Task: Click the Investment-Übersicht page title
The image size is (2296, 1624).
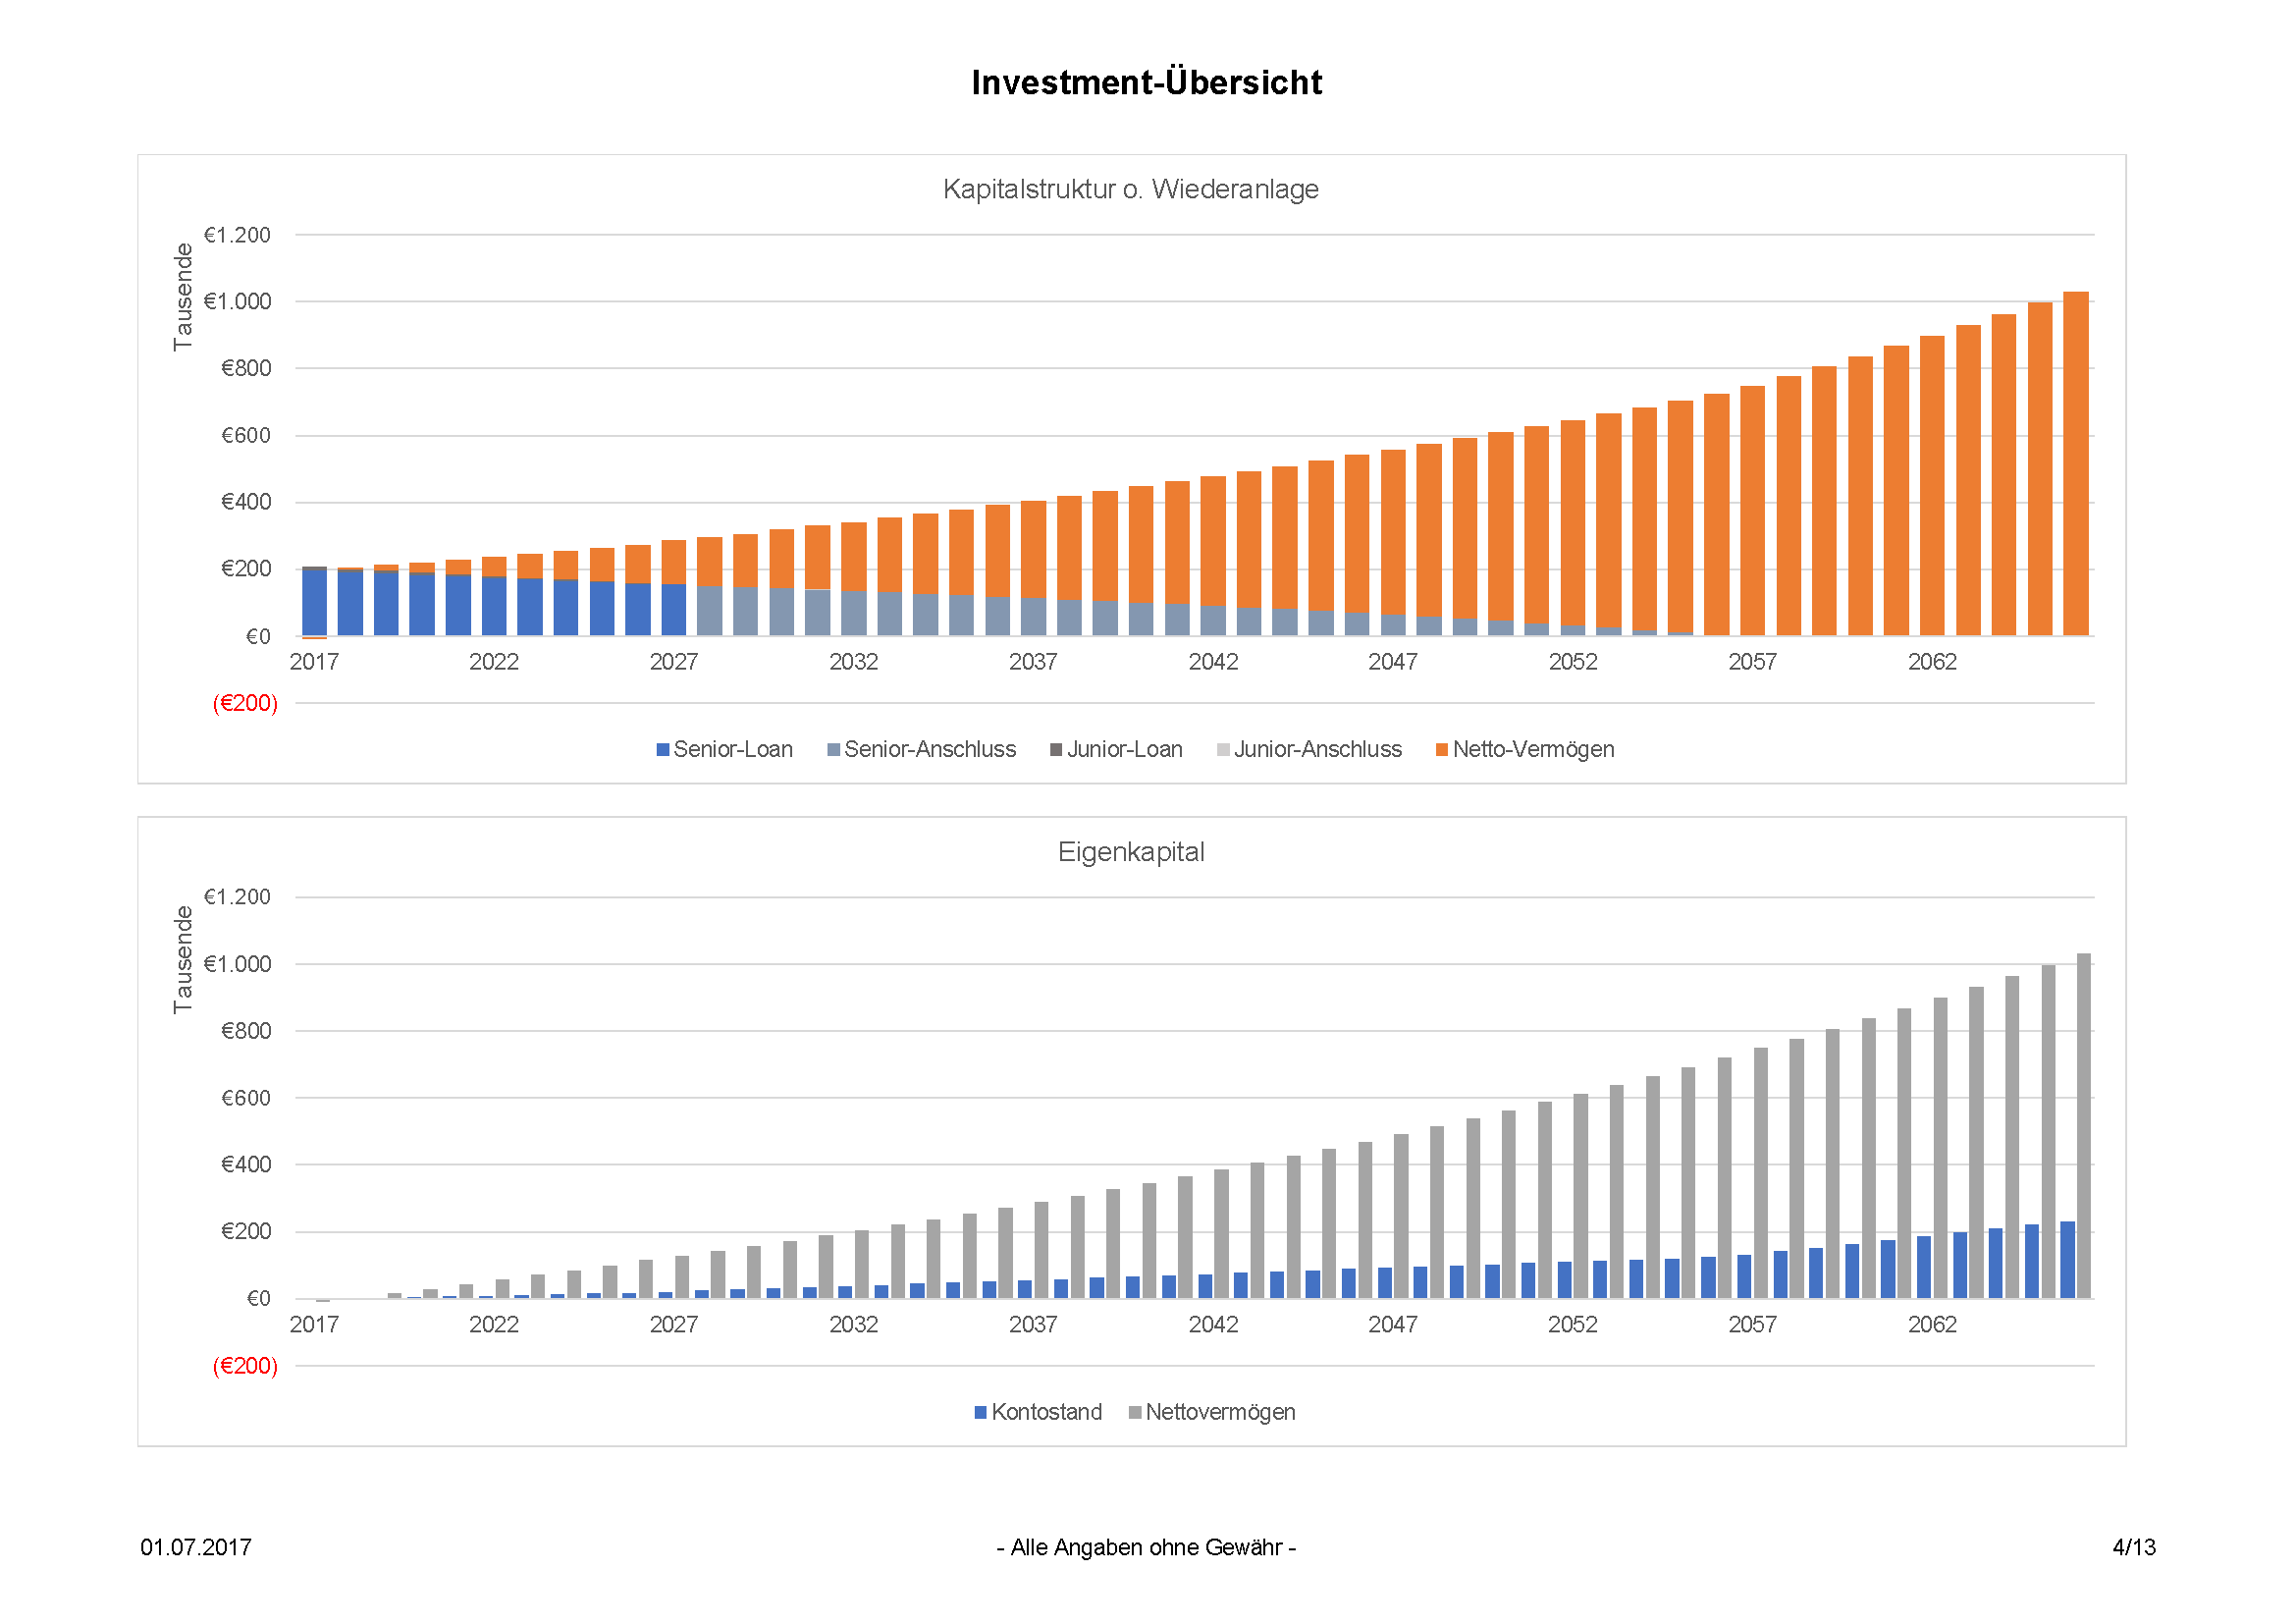Action: [x=1146, y=82]
